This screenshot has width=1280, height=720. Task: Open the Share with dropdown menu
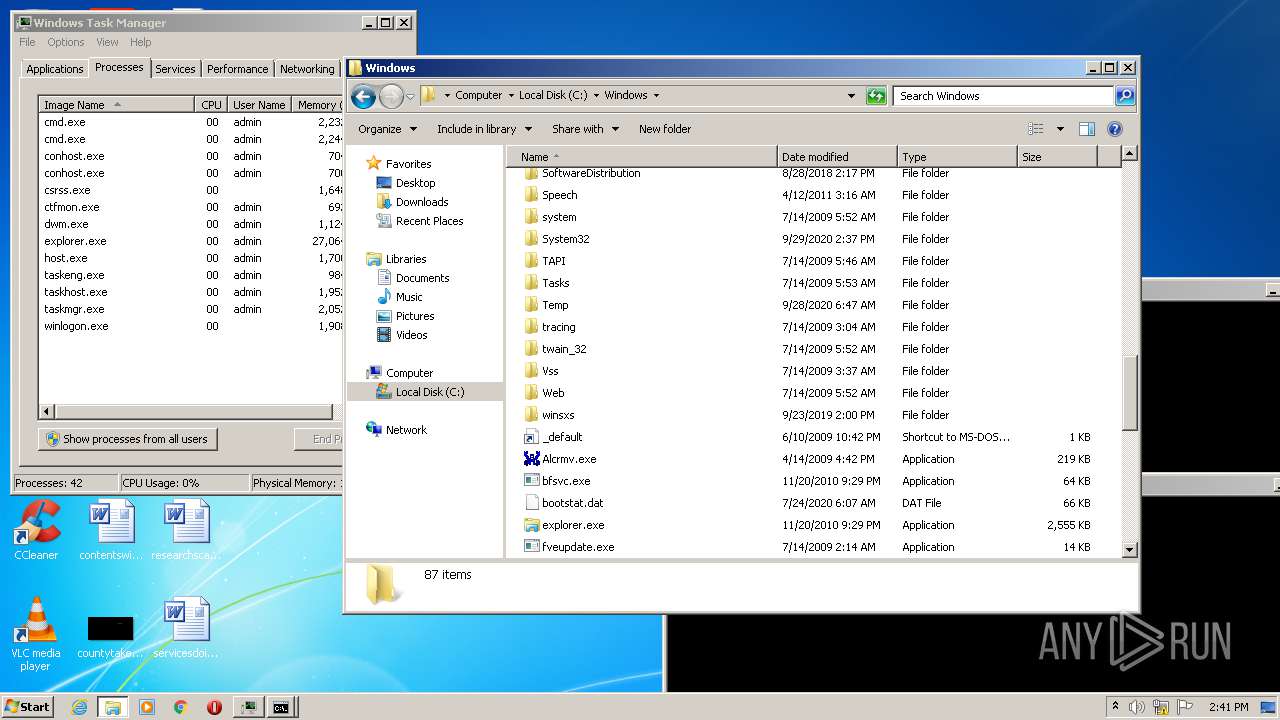tap(585, 129)
